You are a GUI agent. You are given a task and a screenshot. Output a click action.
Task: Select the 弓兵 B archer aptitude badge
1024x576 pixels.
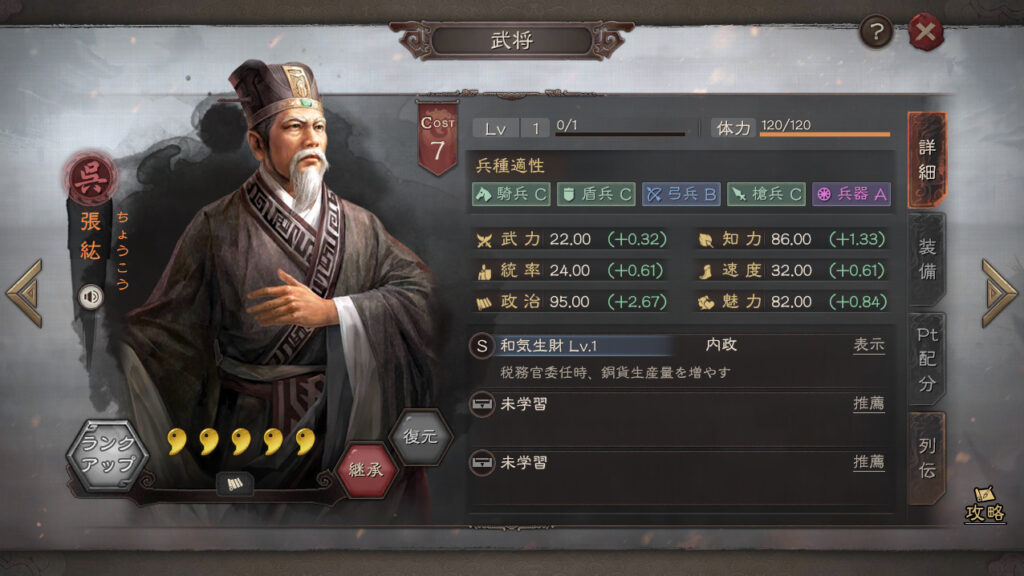[681, 194]
